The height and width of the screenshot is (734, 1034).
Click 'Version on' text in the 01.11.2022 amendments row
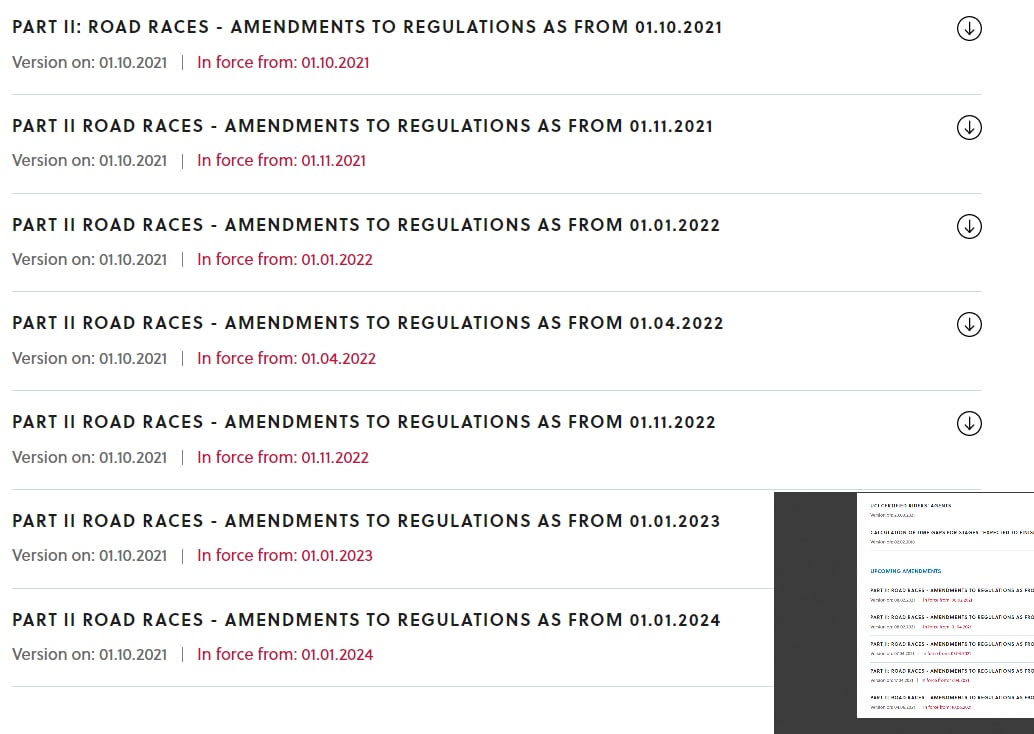(90, 458)
